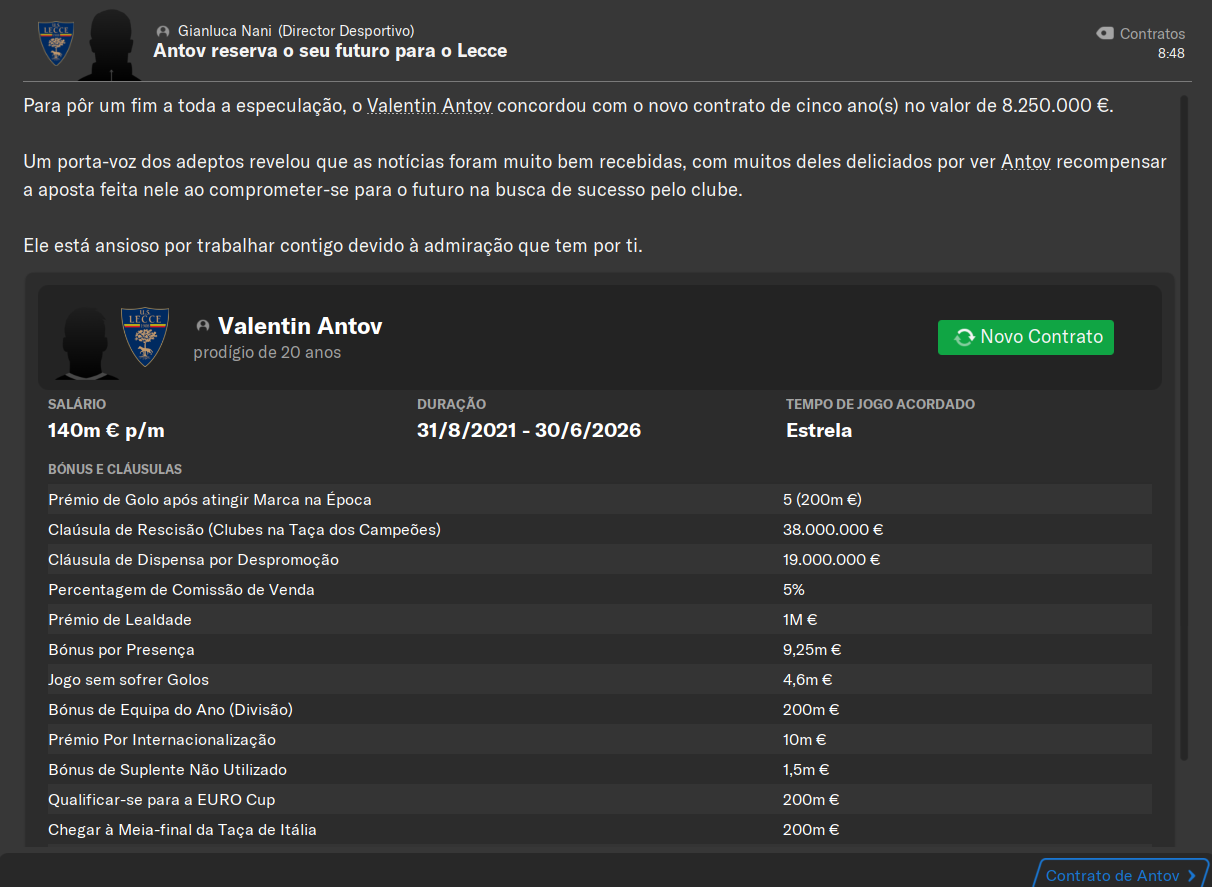Select Chegar à Meia-final da Taça row
This screenshot has width=1212, height=887.
600,829
